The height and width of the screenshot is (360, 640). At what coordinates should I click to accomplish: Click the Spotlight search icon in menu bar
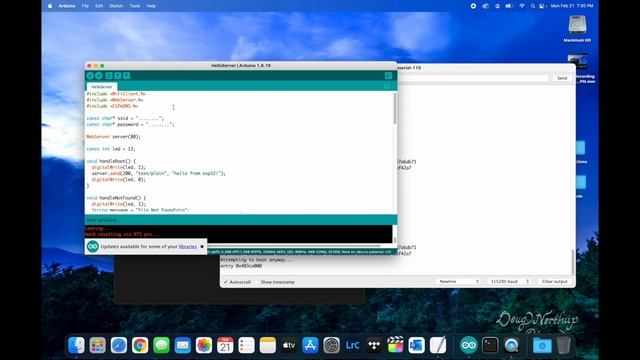pos(533,6)
